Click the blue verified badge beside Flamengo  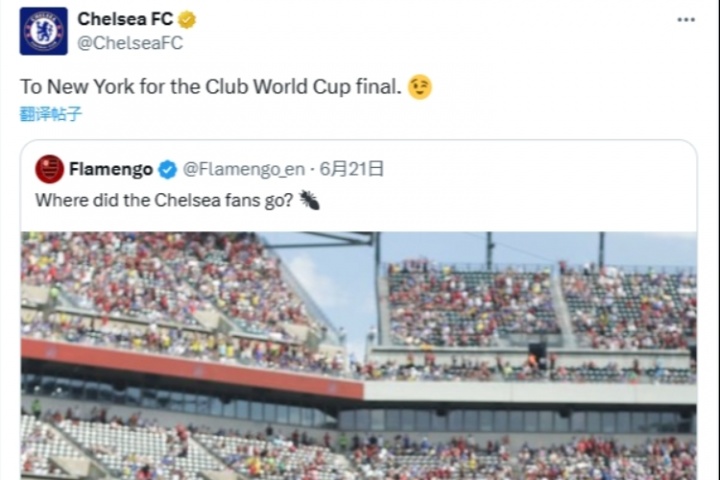point(168,170)
